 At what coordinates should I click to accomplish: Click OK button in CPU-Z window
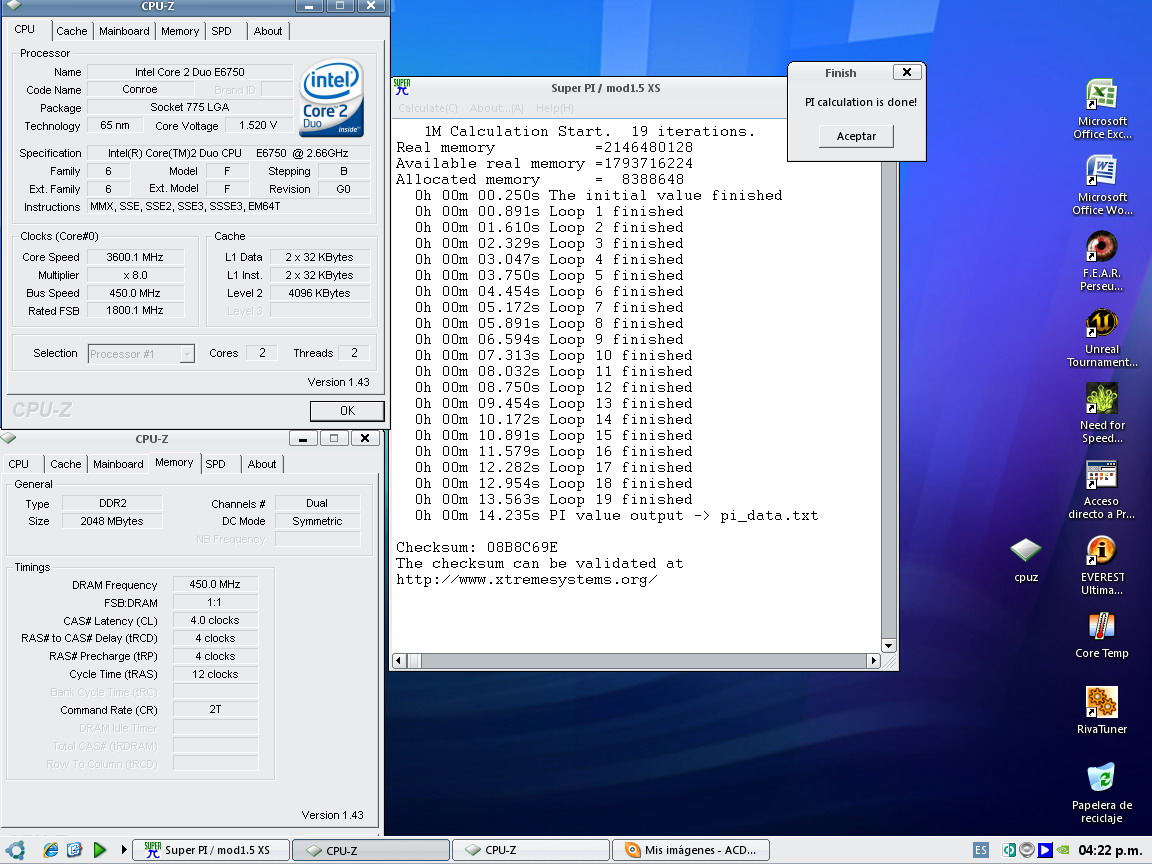coord(347,411)
